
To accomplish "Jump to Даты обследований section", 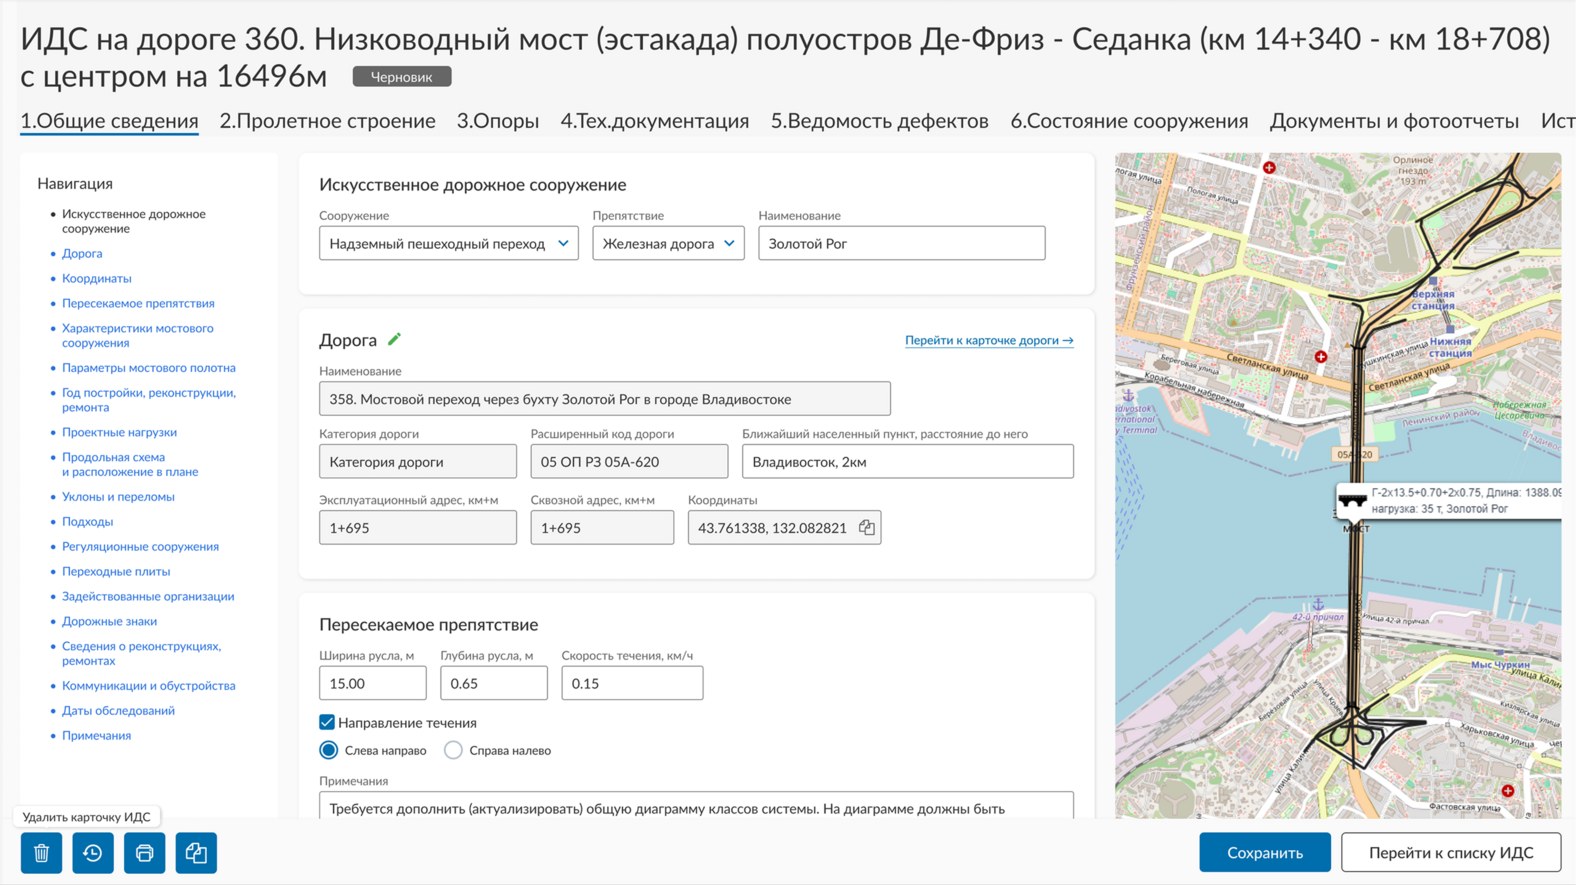I will 118,710.
